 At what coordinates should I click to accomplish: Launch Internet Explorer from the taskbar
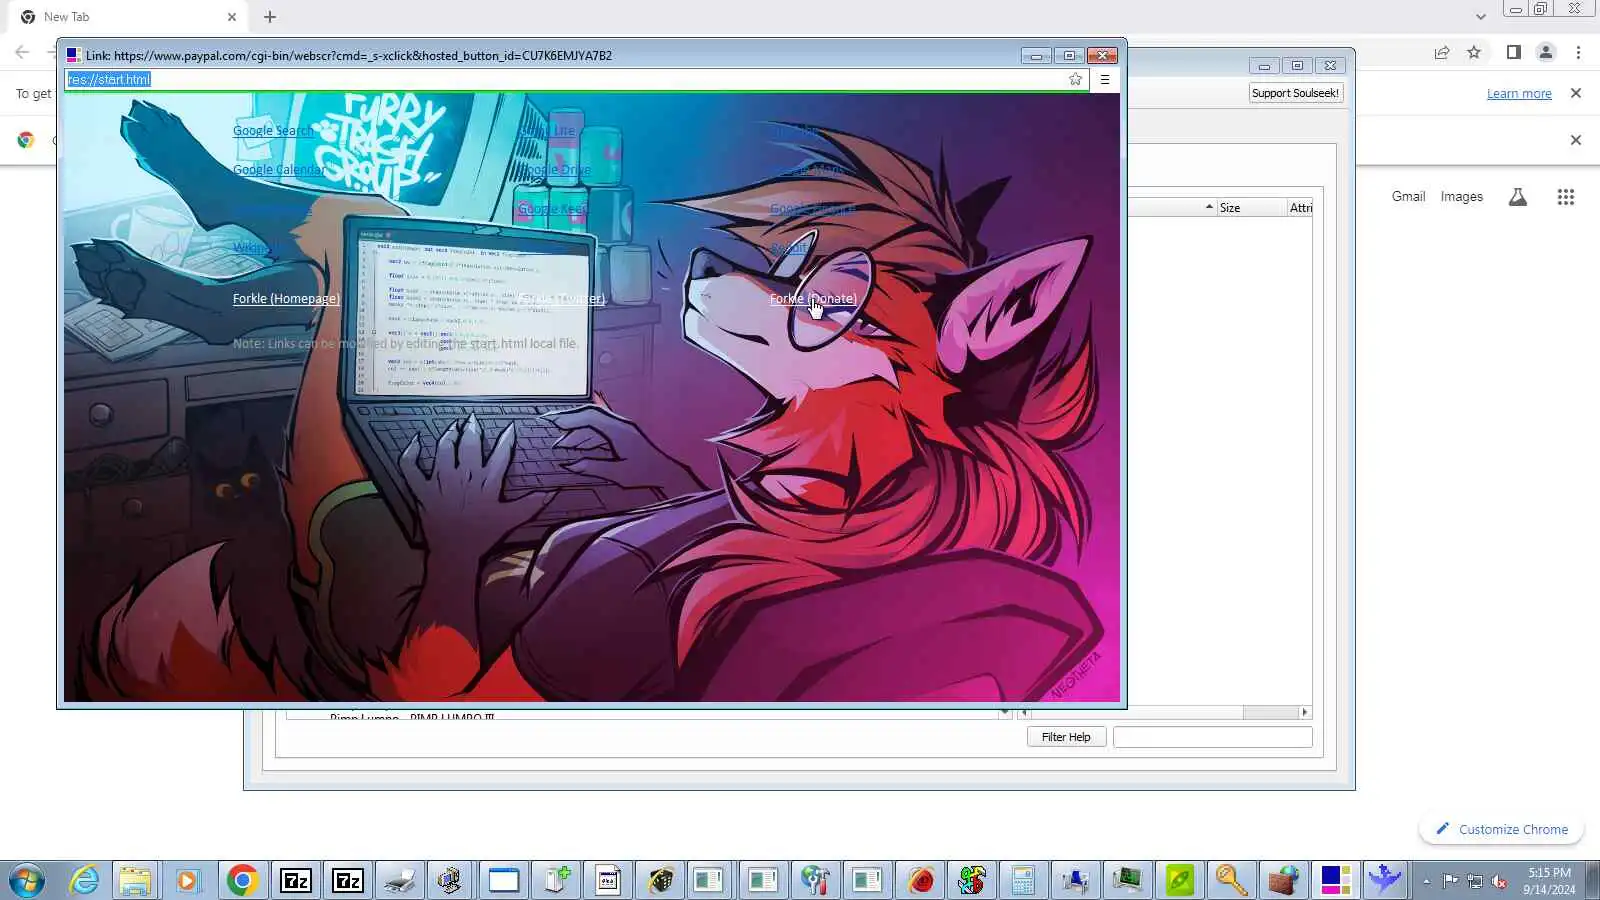click(x=84, y=880)
